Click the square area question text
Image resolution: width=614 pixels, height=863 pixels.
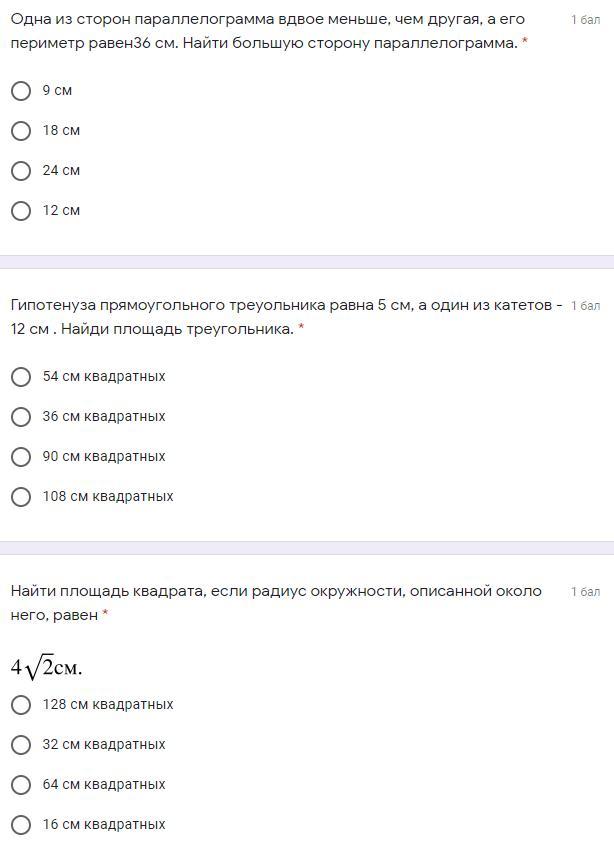click(276, 602)
